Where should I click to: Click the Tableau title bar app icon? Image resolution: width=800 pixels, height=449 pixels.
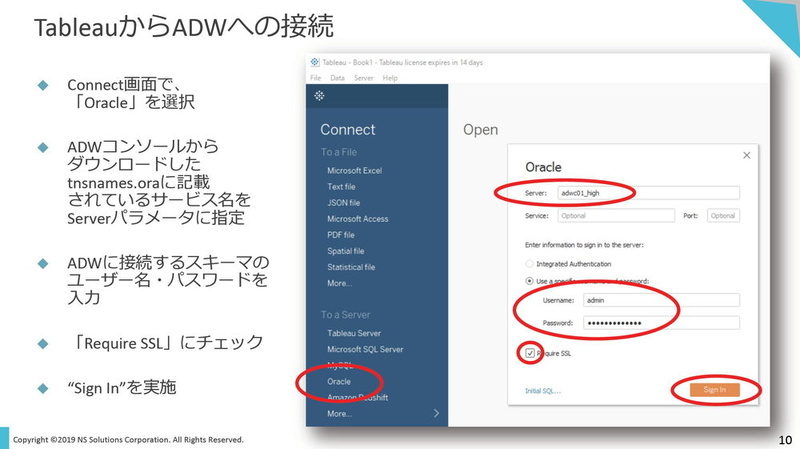[315, 62]
